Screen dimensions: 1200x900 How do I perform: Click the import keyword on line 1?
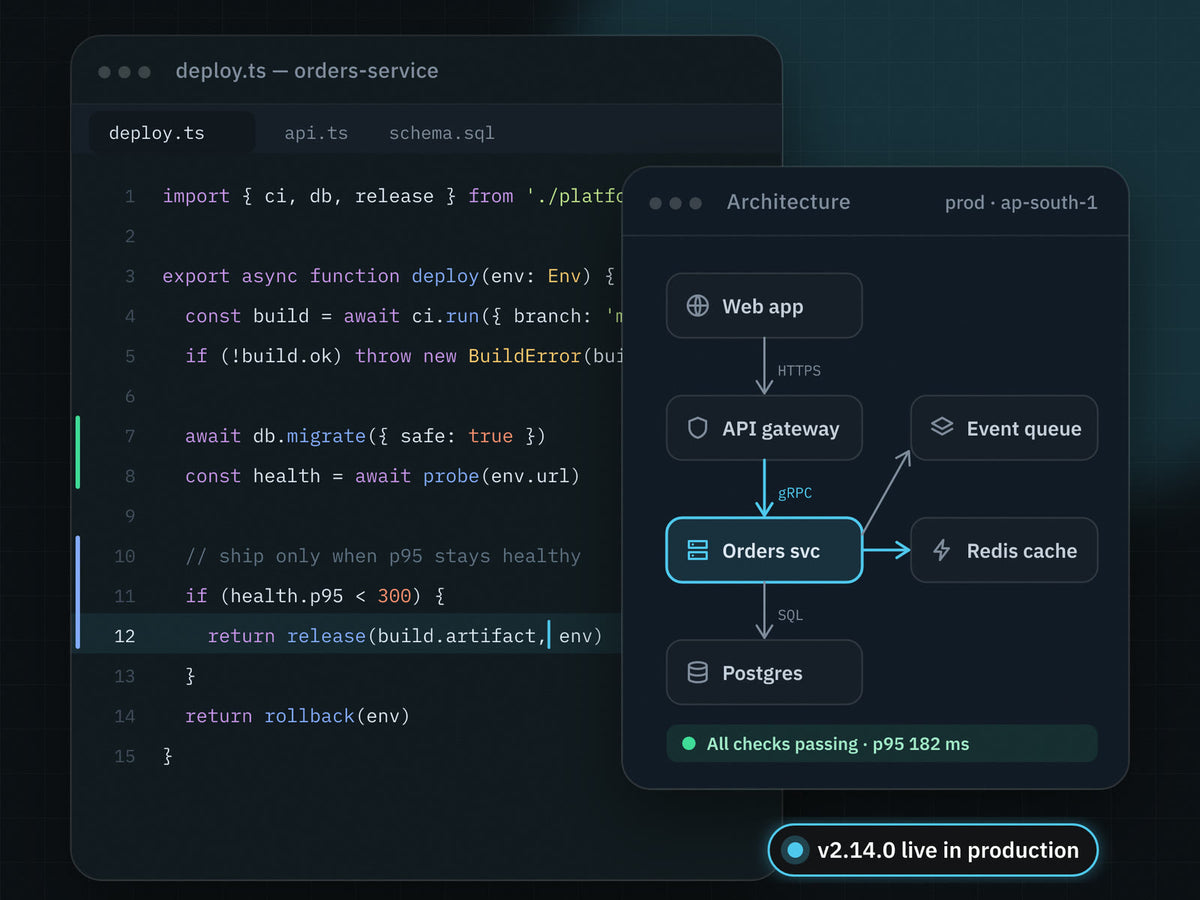coord(196,196)
